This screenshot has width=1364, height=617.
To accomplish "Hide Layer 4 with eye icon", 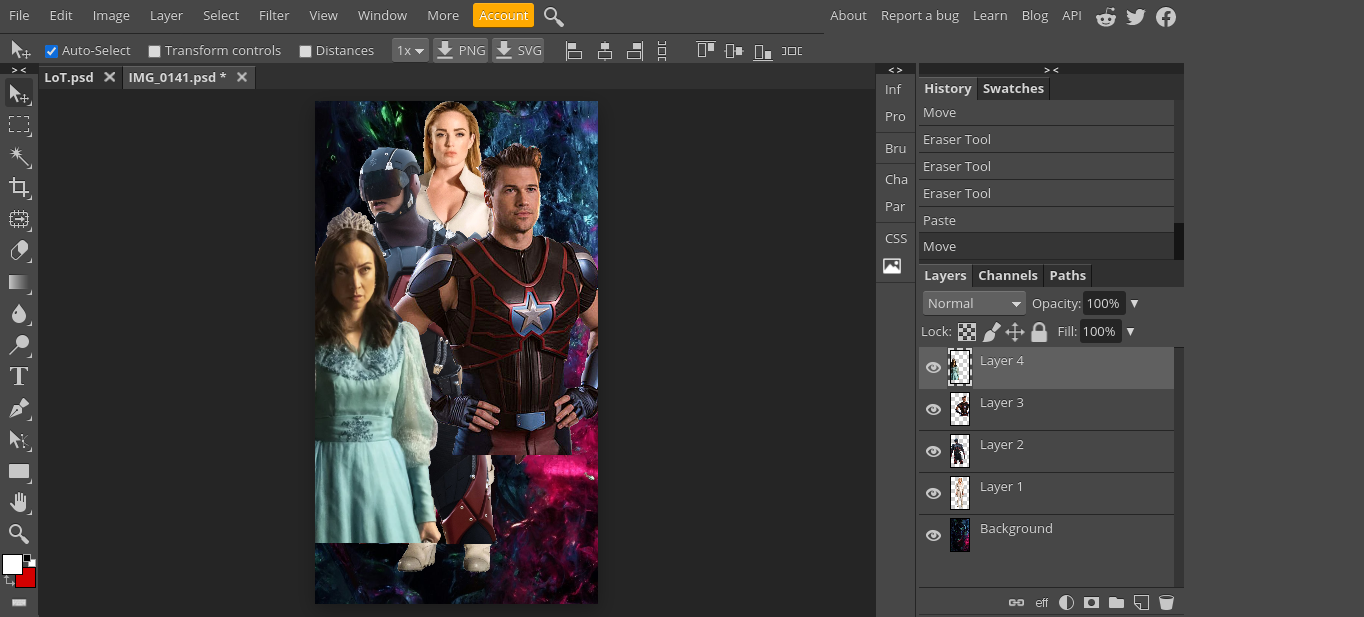I will (x=933, y=368).
